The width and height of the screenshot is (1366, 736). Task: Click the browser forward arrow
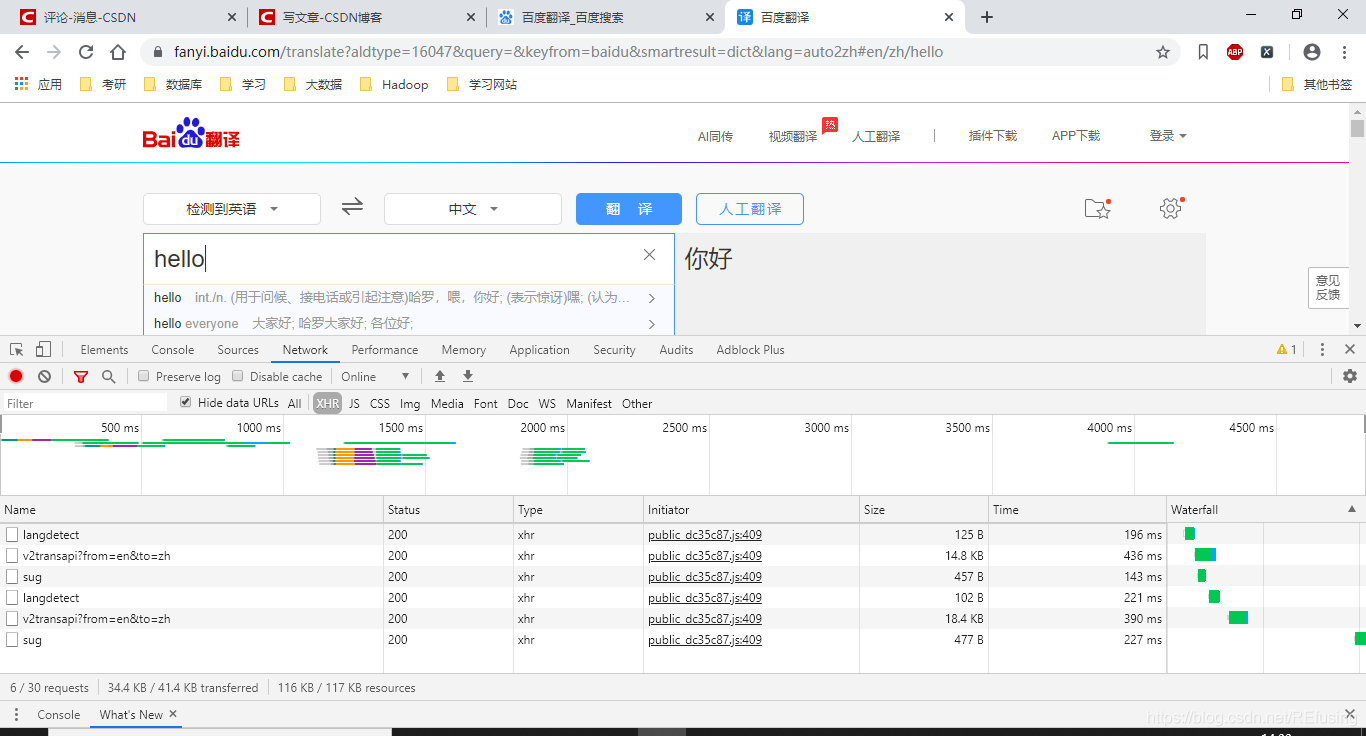[54, 52]
